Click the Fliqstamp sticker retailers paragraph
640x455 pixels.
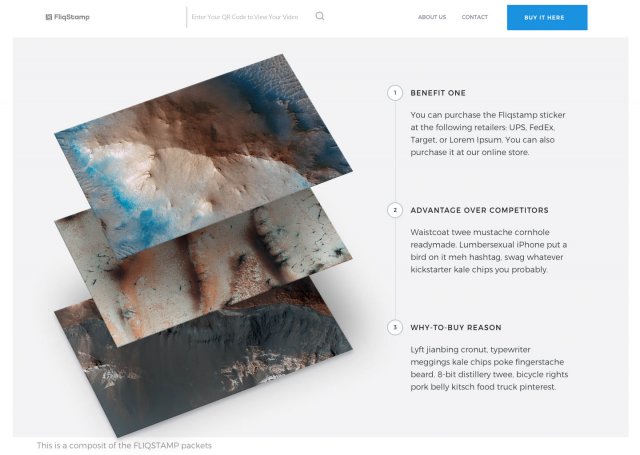(x=488, y=133)
